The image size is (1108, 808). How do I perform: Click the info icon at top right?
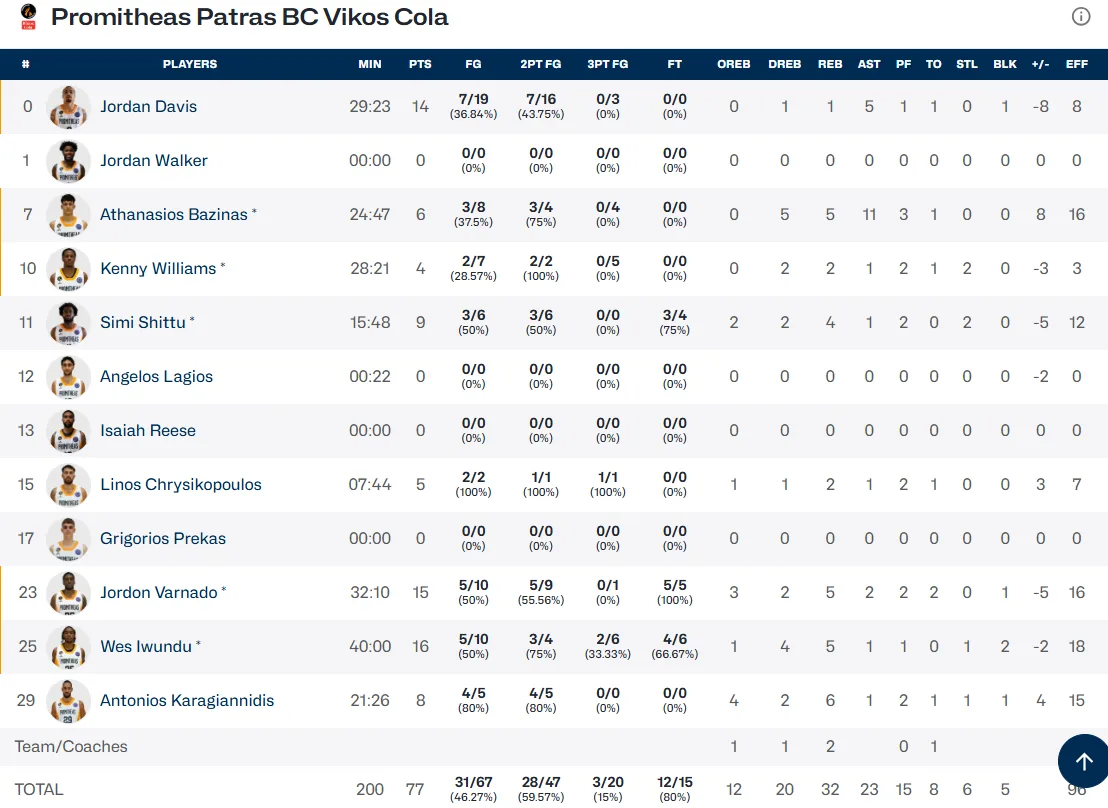point(1080,16)
